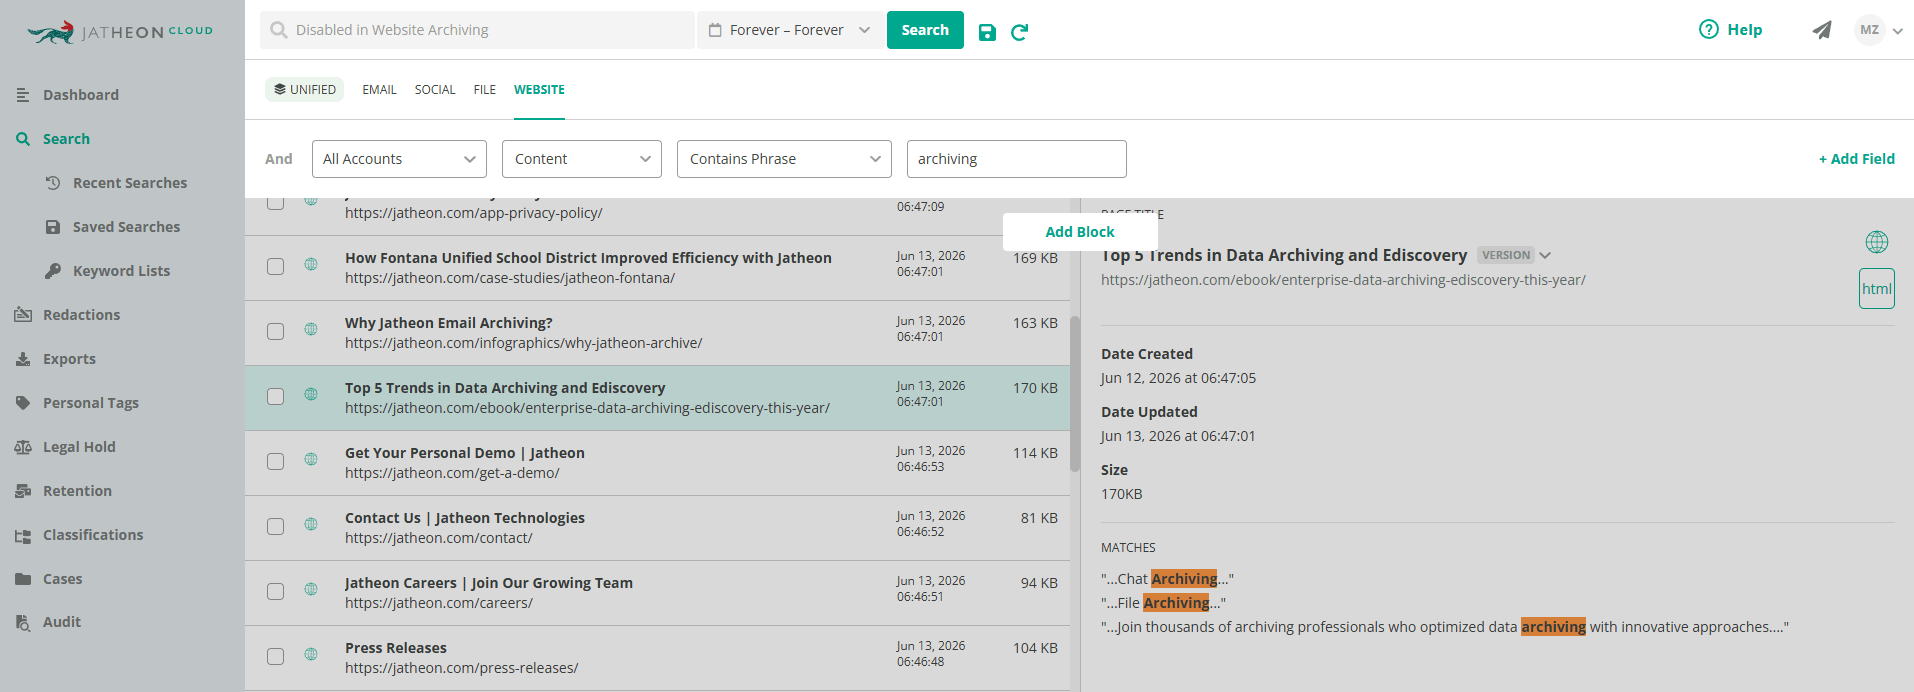
Task: Tick checkbox for Jatheon Careers row
Action: click(275, 591)
